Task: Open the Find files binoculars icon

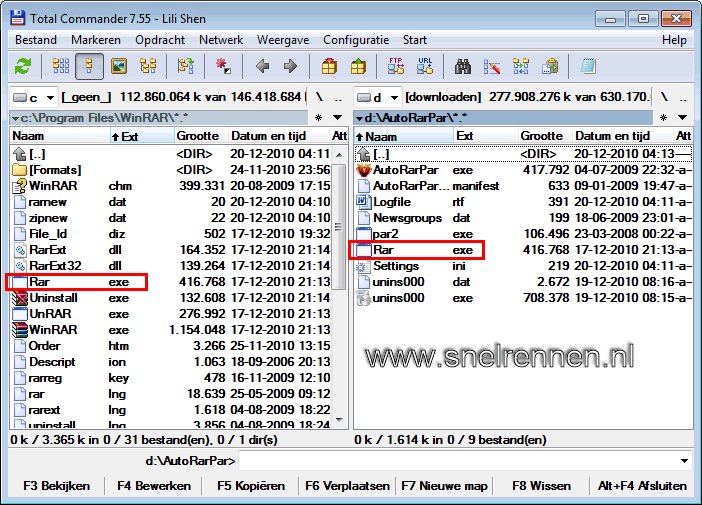Action: 462,67
